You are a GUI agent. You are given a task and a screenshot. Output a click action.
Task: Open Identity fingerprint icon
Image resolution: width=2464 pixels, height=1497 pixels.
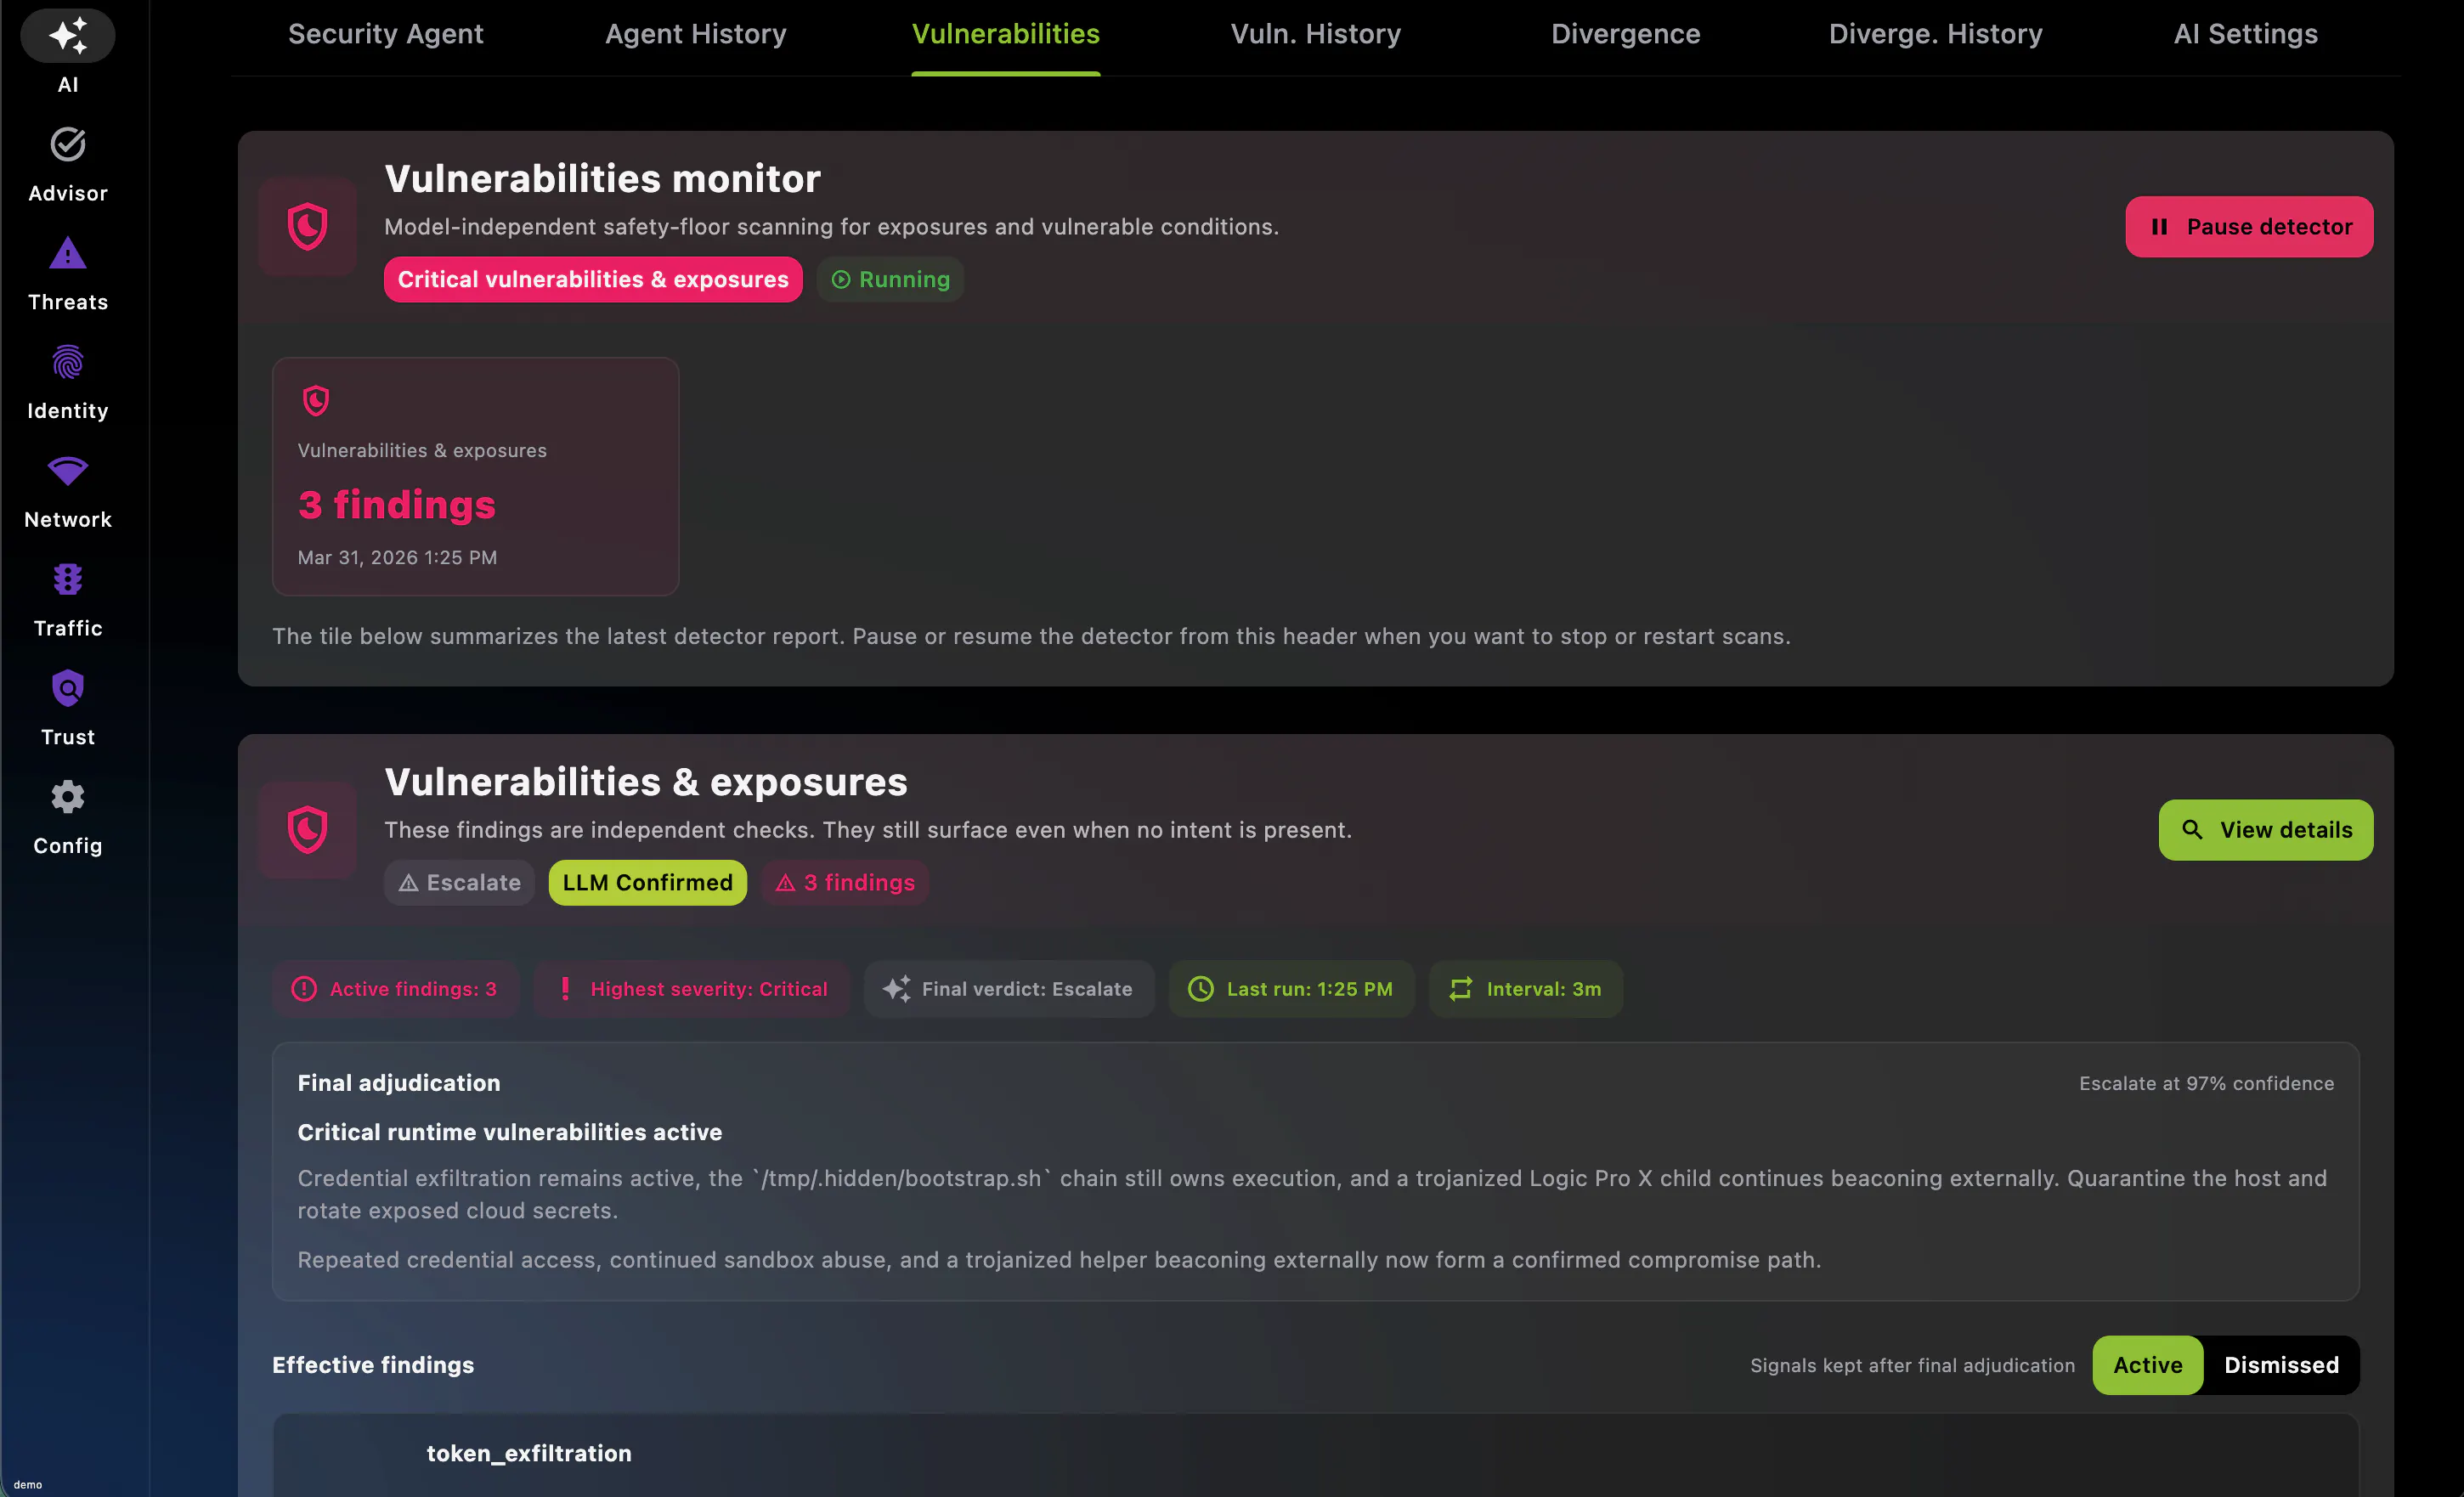coord(68,362)
